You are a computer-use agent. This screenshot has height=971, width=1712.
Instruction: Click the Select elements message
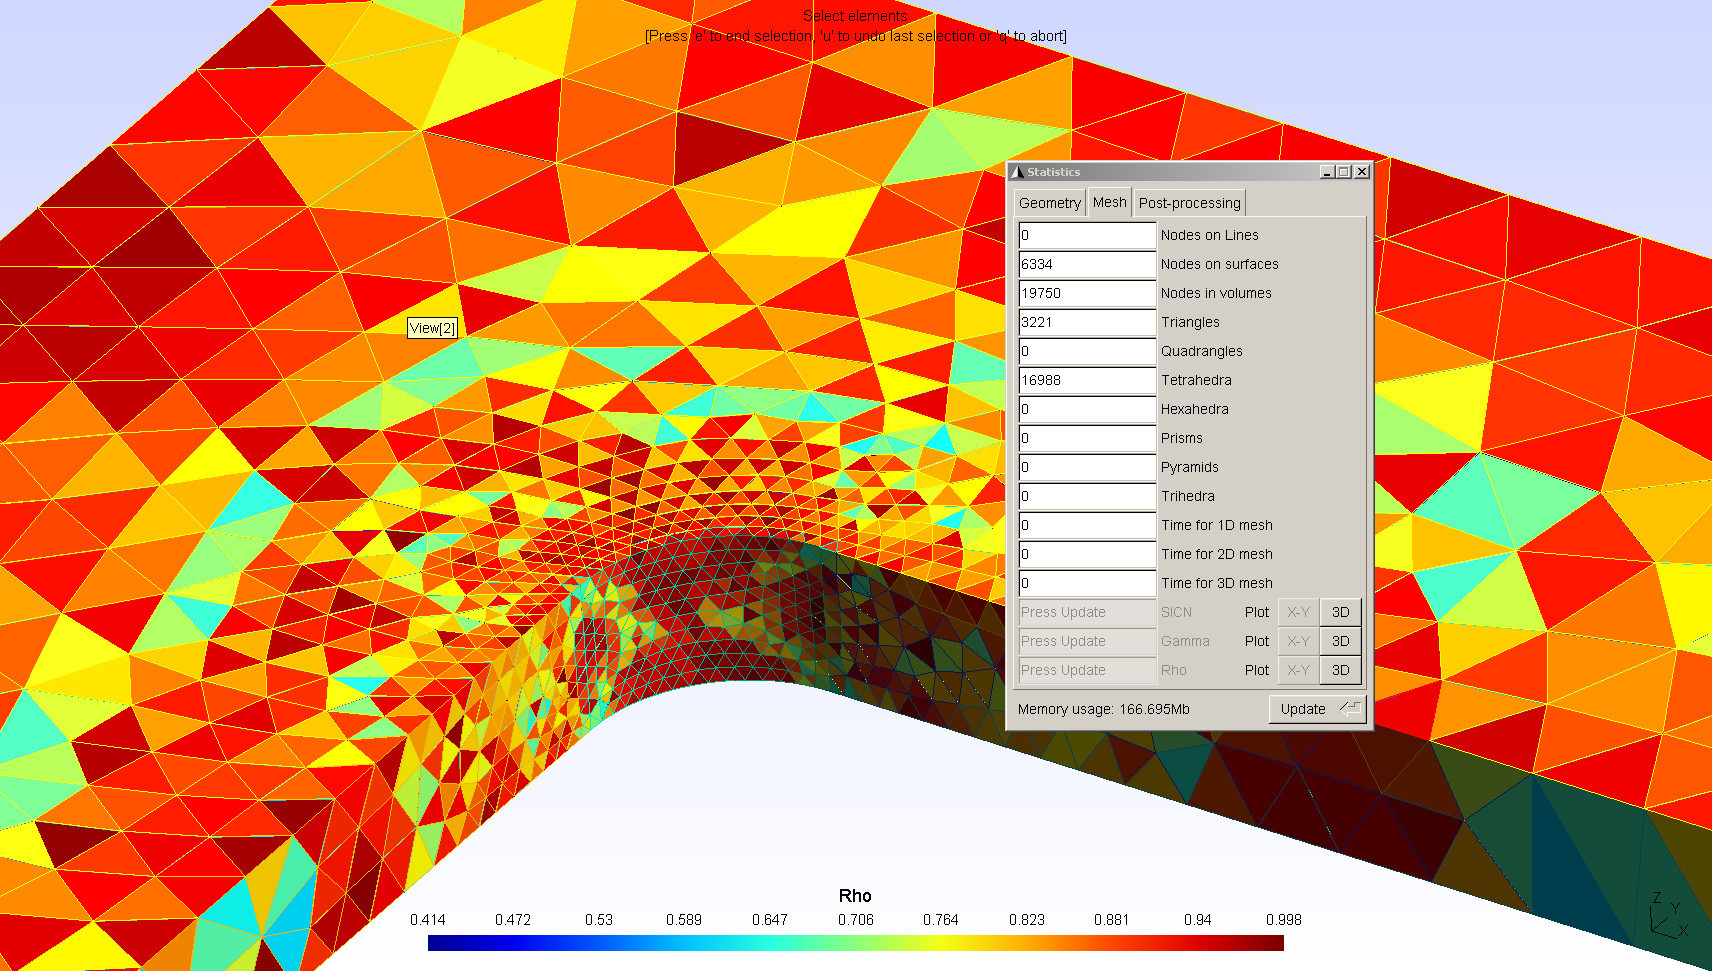[x=856, y=16]
